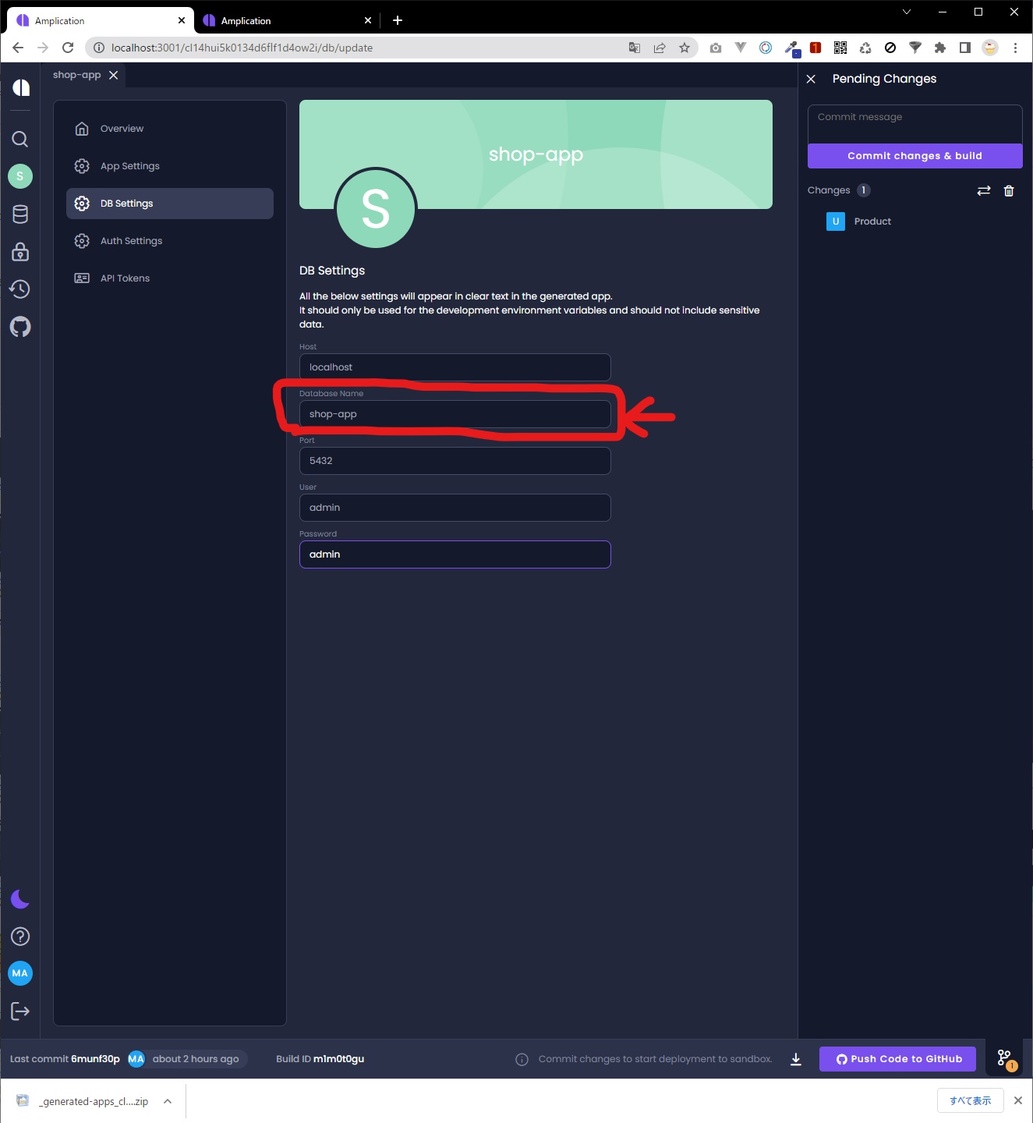
Task: Click the last commit ID 6munf30p
Action: (x=95, y=1059)
